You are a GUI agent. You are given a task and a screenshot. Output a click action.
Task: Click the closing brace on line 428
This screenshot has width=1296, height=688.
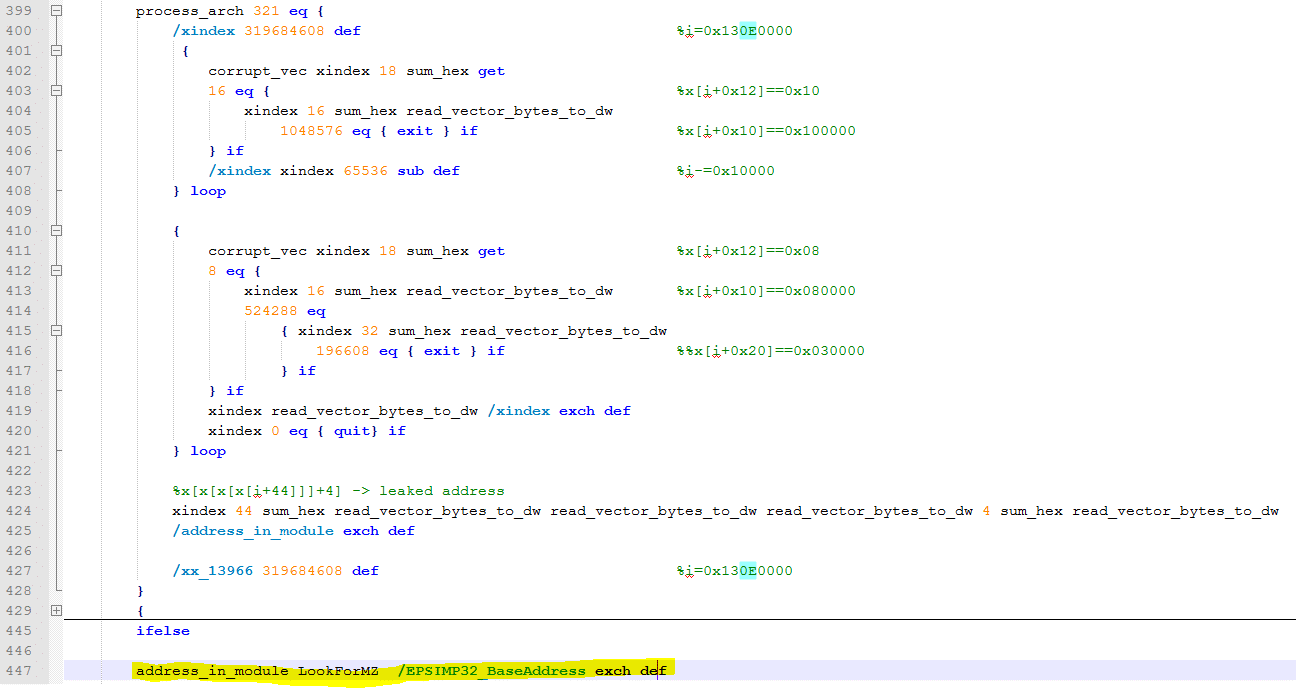140,591
